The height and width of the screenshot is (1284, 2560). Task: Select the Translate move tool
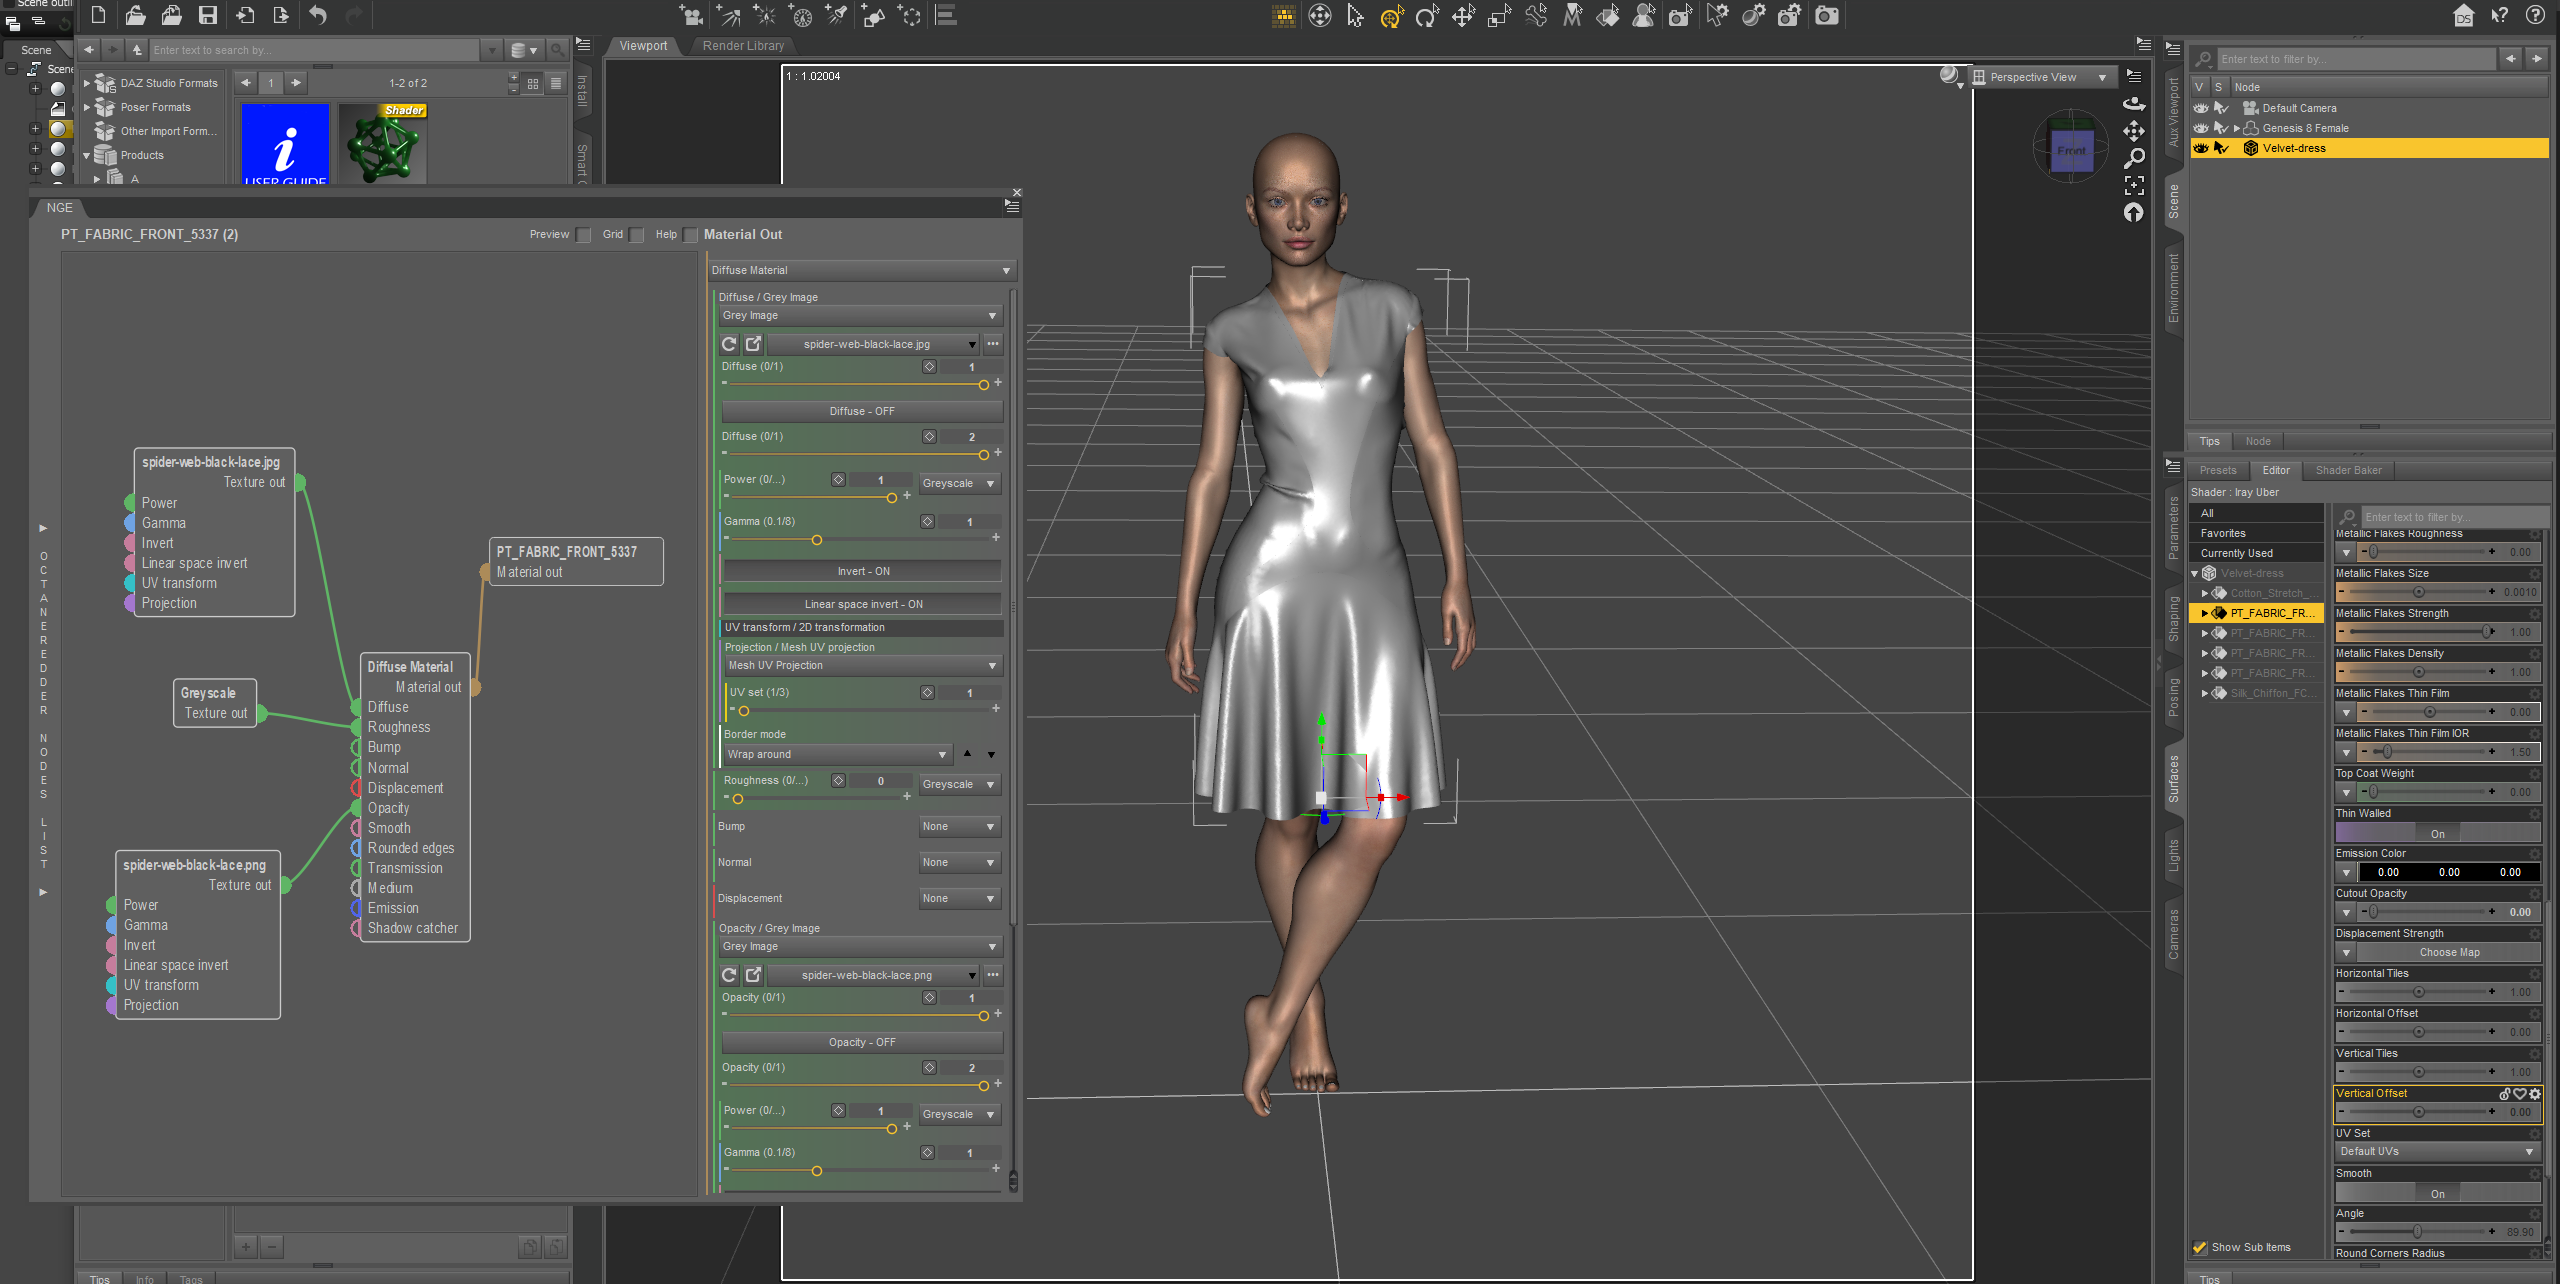pos(1463,16)
